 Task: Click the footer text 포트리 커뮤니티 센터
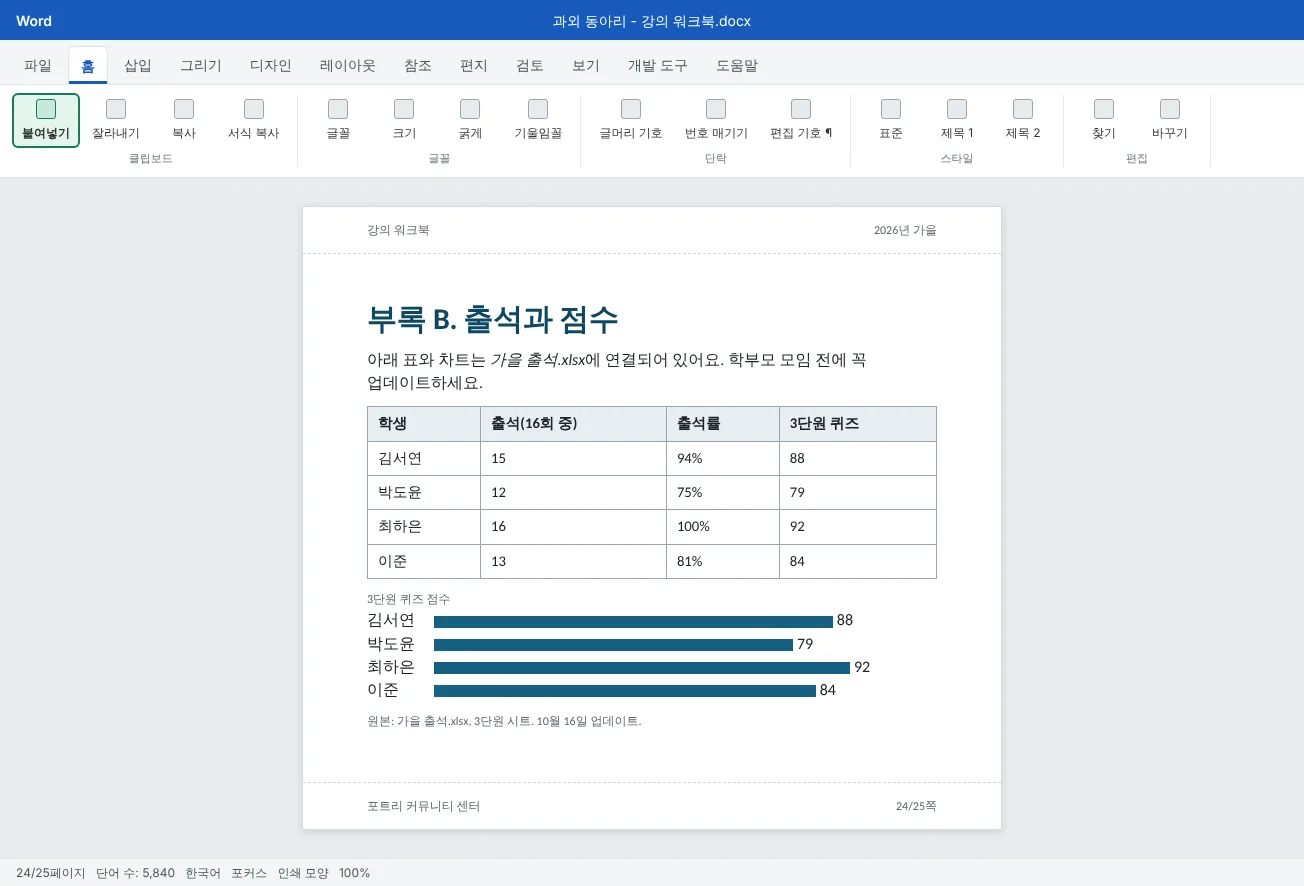pyautogui.click(x=424, y=806)
